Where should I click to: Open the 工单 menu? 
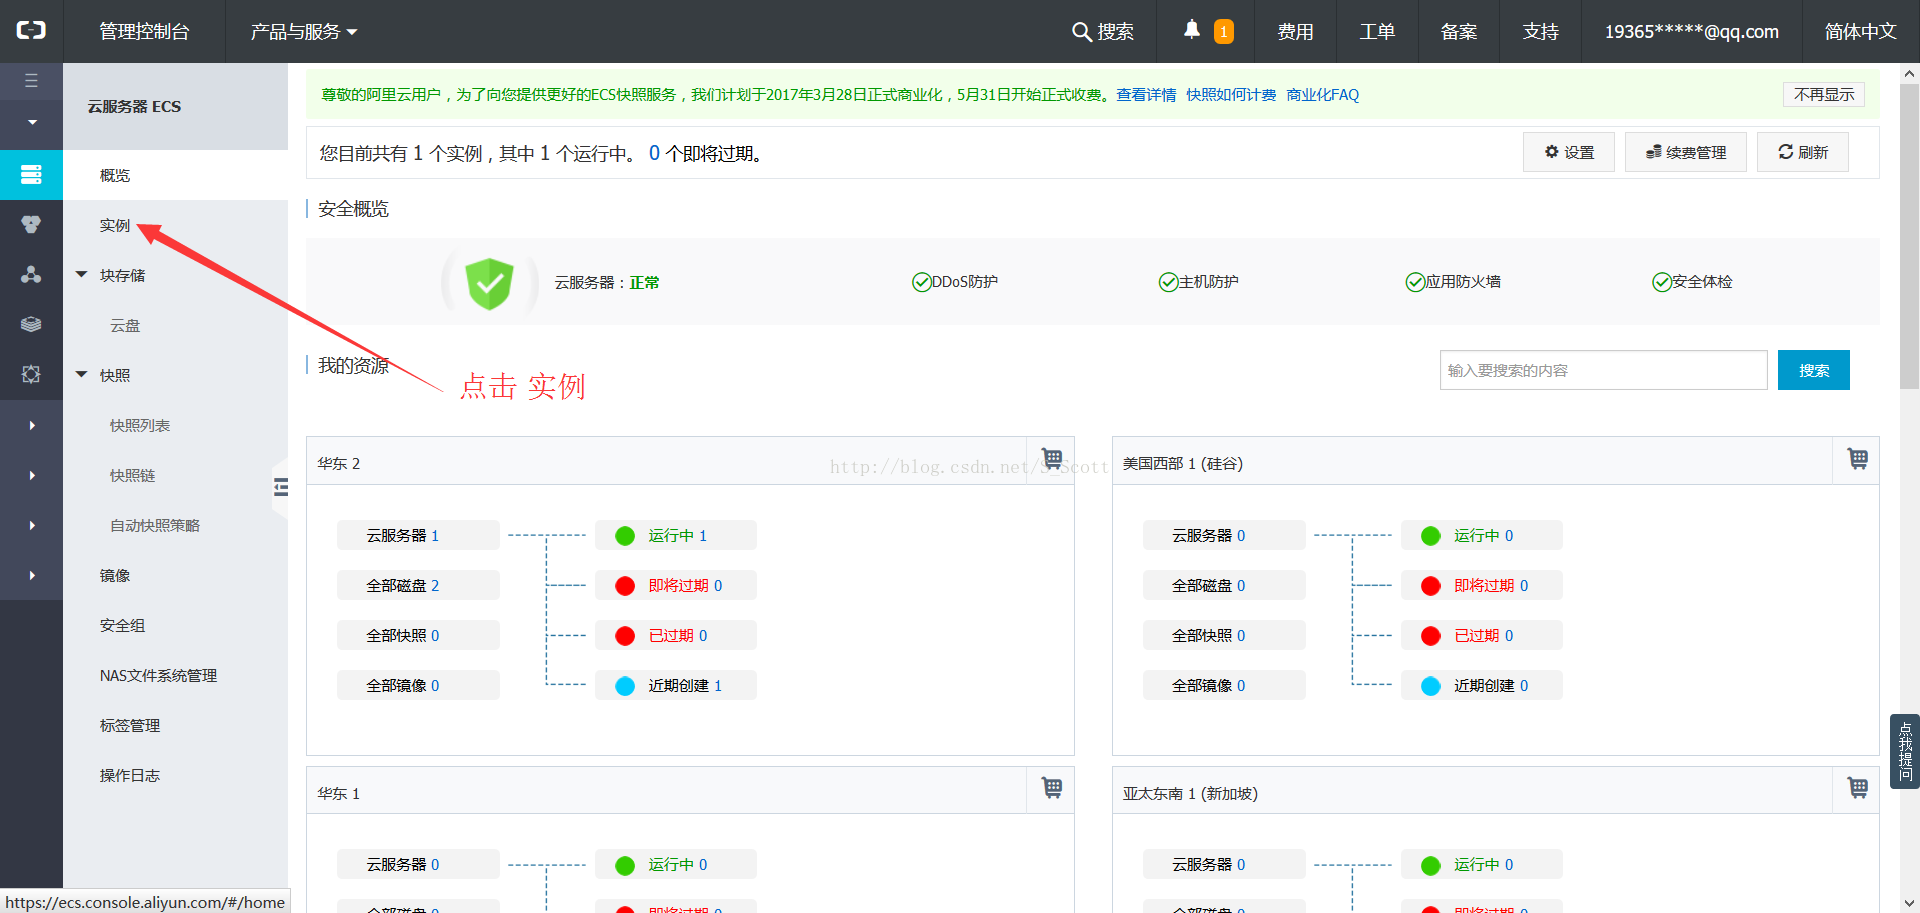point(1377,32)
